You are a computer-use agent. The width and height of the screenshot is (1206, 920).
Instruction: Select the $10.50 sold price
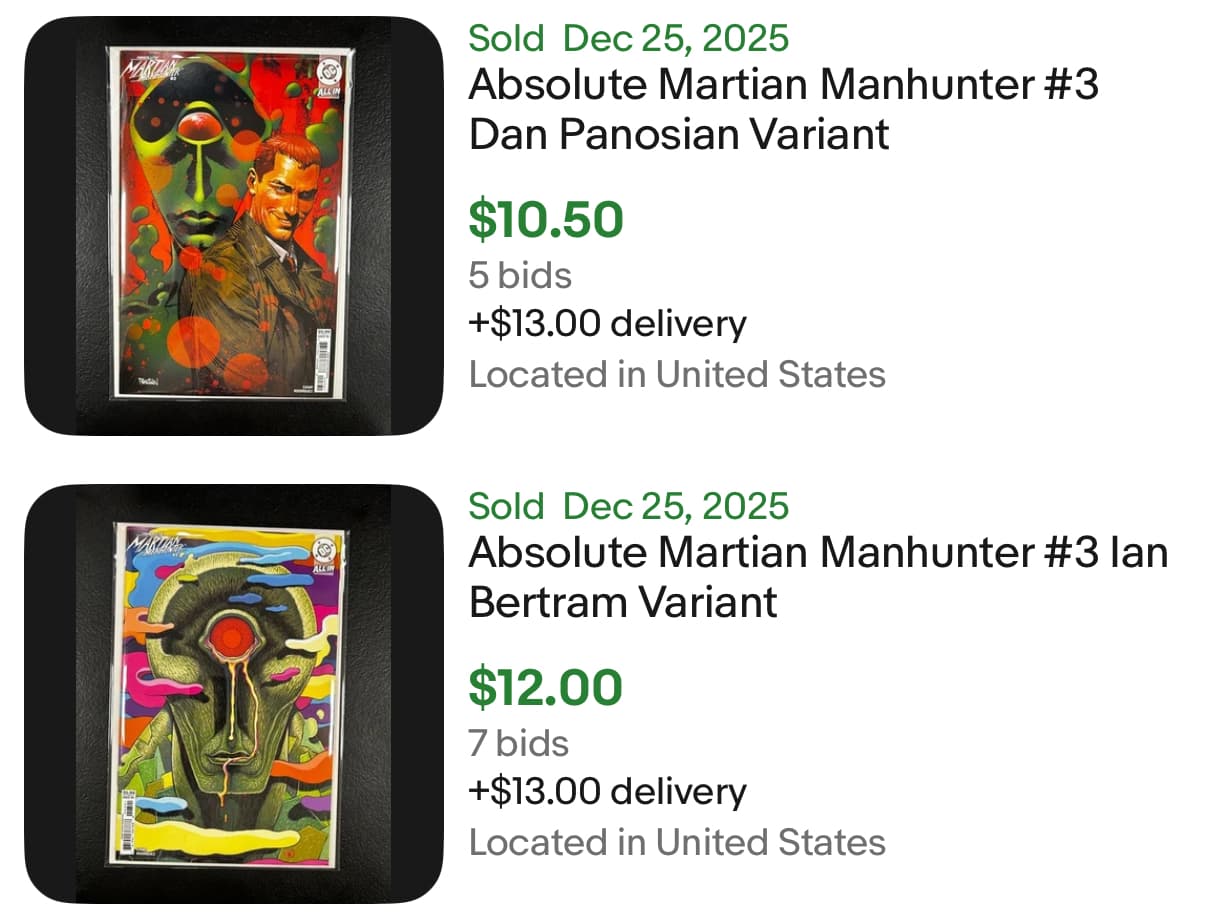coord(545,220)
